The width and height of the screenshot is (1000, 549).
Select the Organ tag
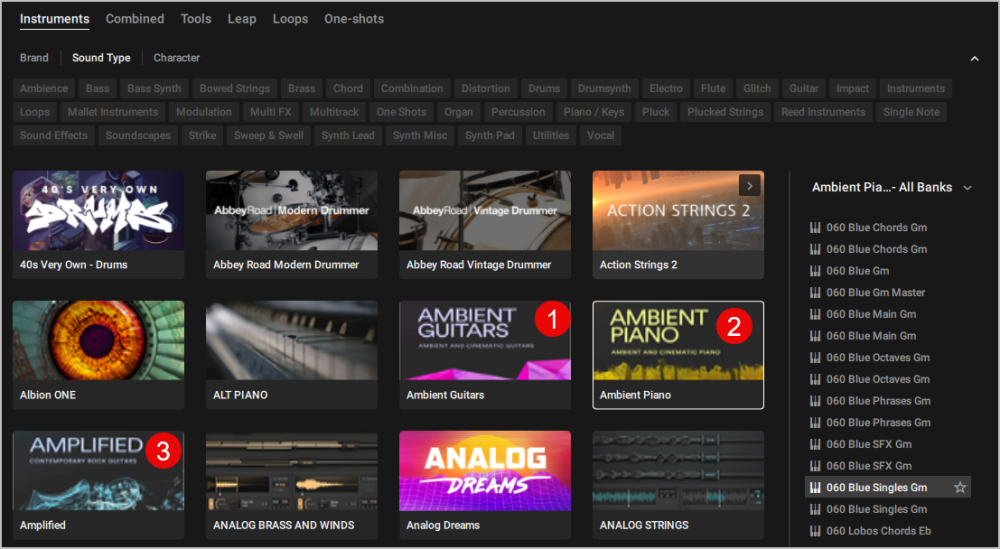(459, 112)
